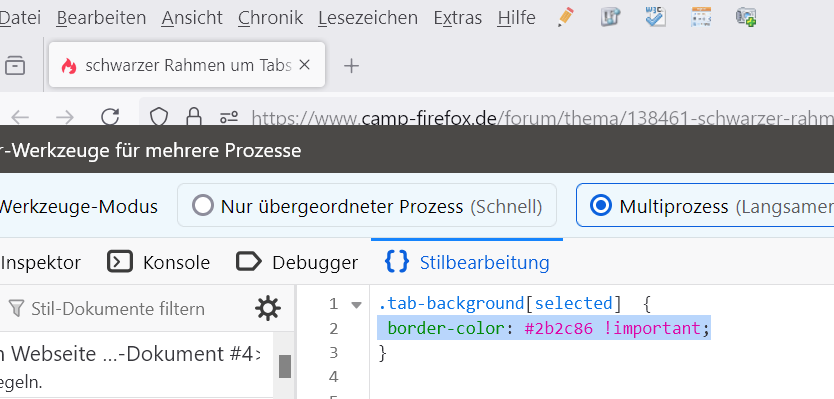Click the W3C validator checkmark icon
Viewport: 834px width, 399px height.
tap(655, 17)
